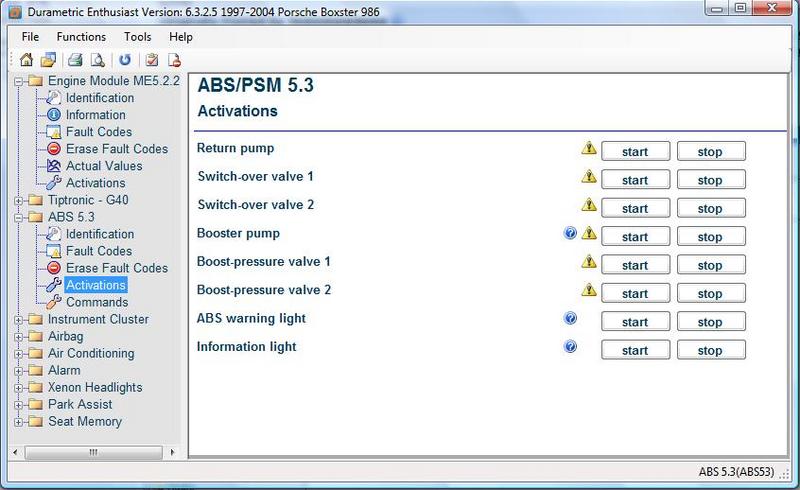Click the clipboard checklist toolbar icon
Screen dimensions: 800x490
click(x=152, y=60)
